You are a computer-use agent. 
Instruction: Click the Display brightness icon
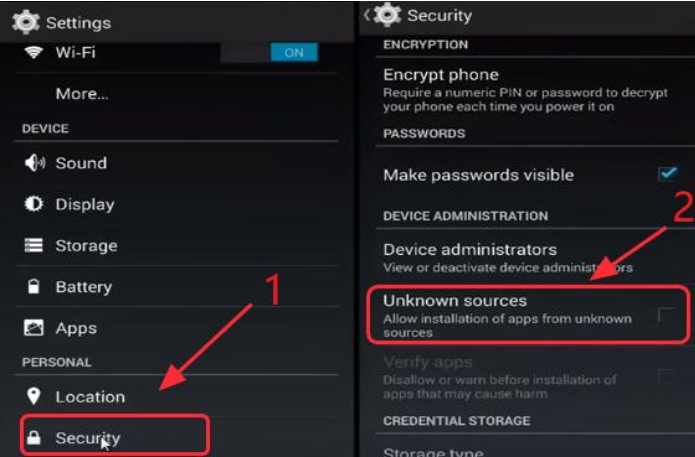(34, 204)
